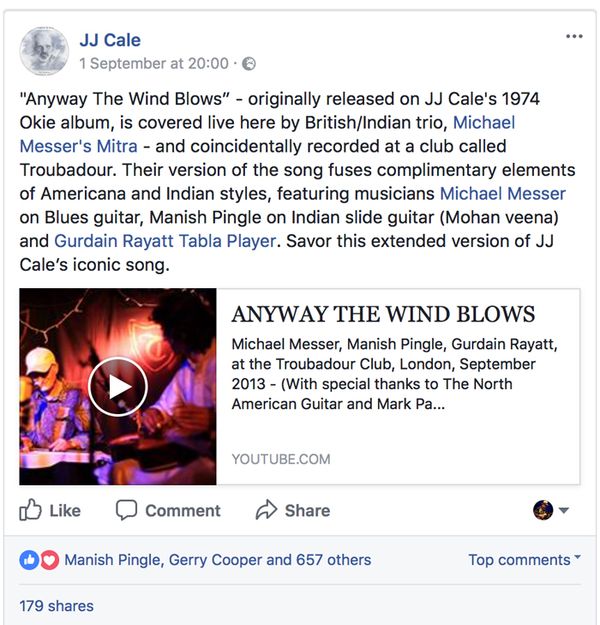600x625 pixels.
Task: Play the Anyway The Wind Blows video
Action: point(118,387)
